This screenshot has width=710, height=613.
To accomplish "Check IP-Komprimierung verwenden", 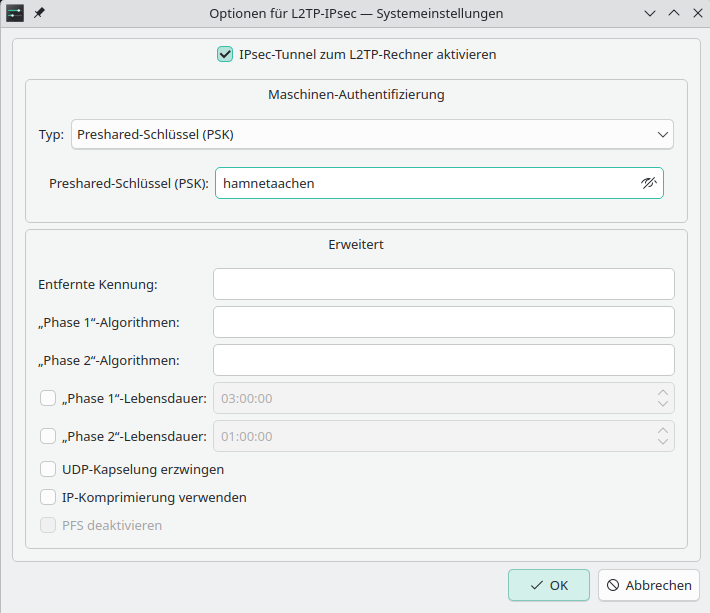I will click(x=48, y=497).
